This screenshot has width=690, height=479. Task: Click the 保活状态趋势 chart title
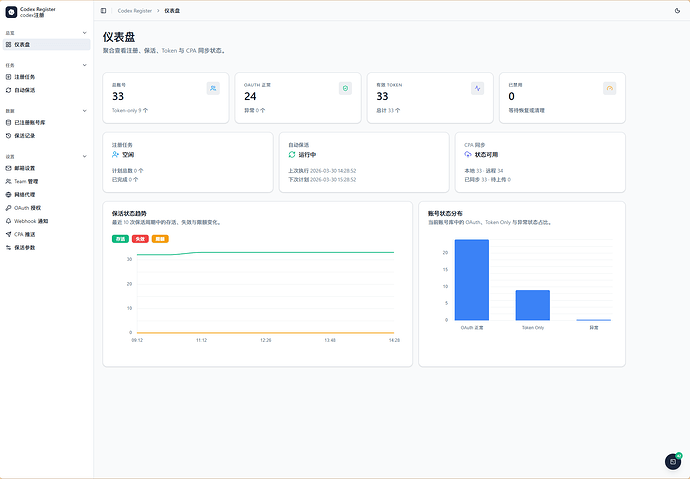point(129,213)
